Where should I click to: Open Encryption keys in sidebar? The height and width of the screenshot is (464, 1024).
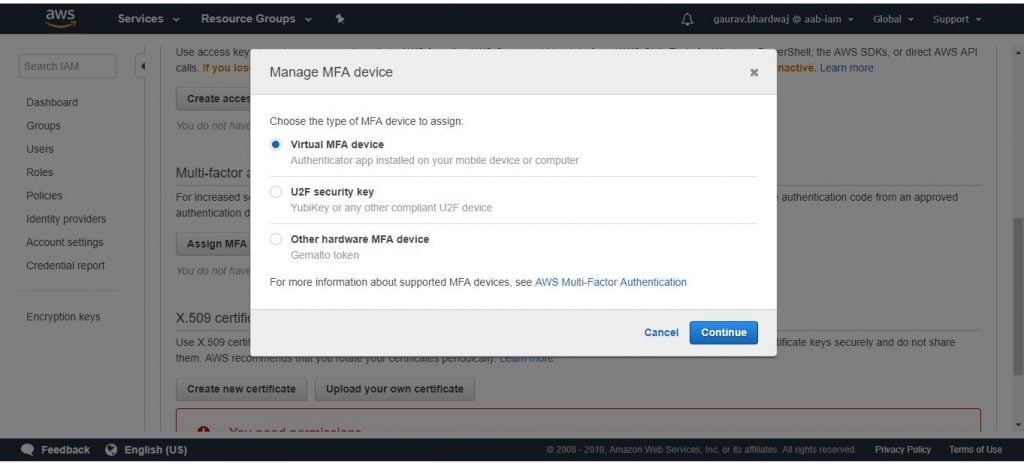point(63,317)
